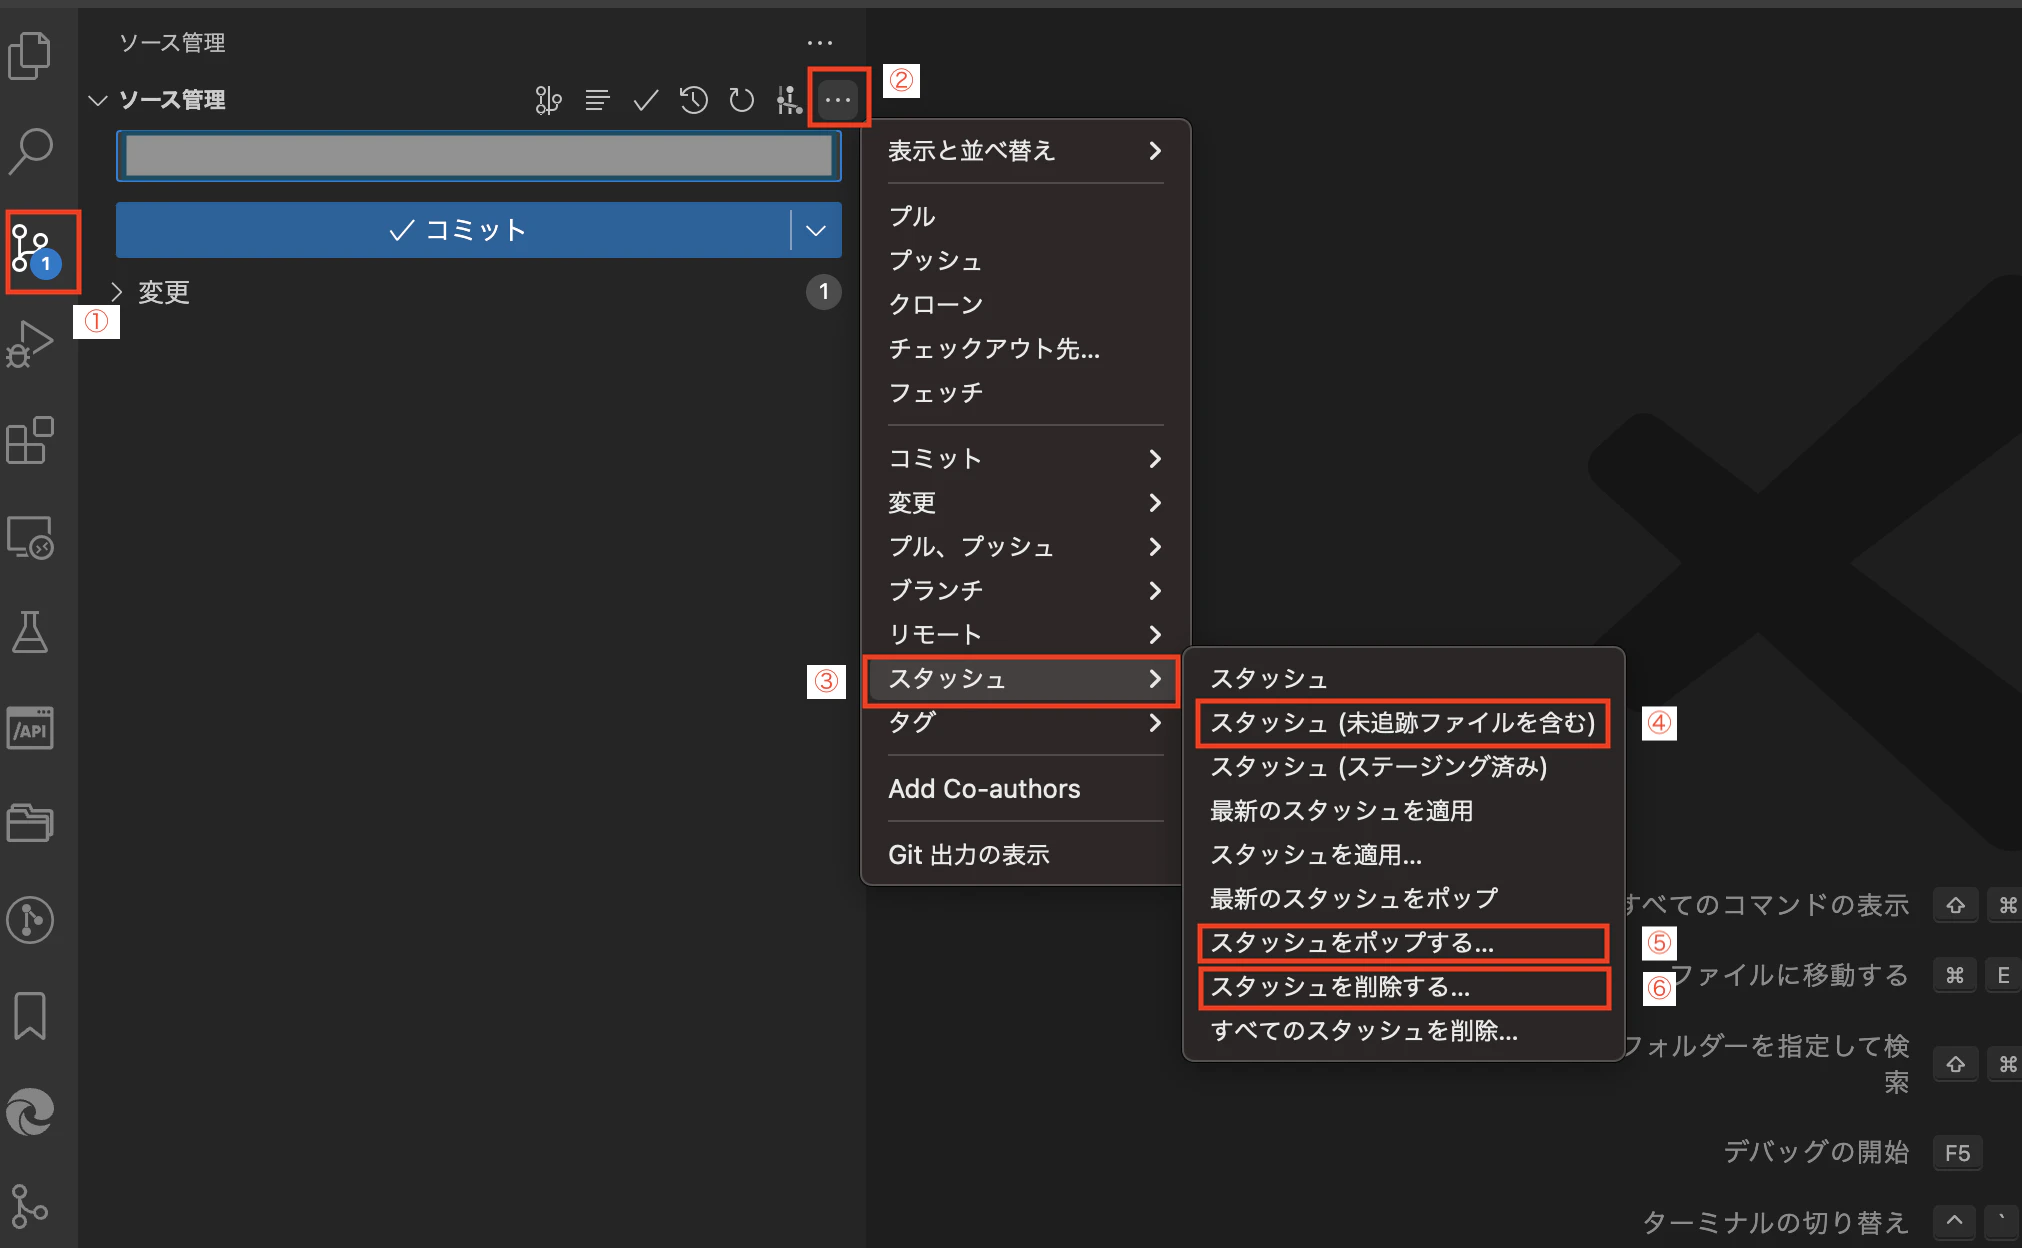Open the More Actions ellipsis menu
The height and width of the screenshot is (1248, 2022).
pyautogui.click(x=836, y=99)
